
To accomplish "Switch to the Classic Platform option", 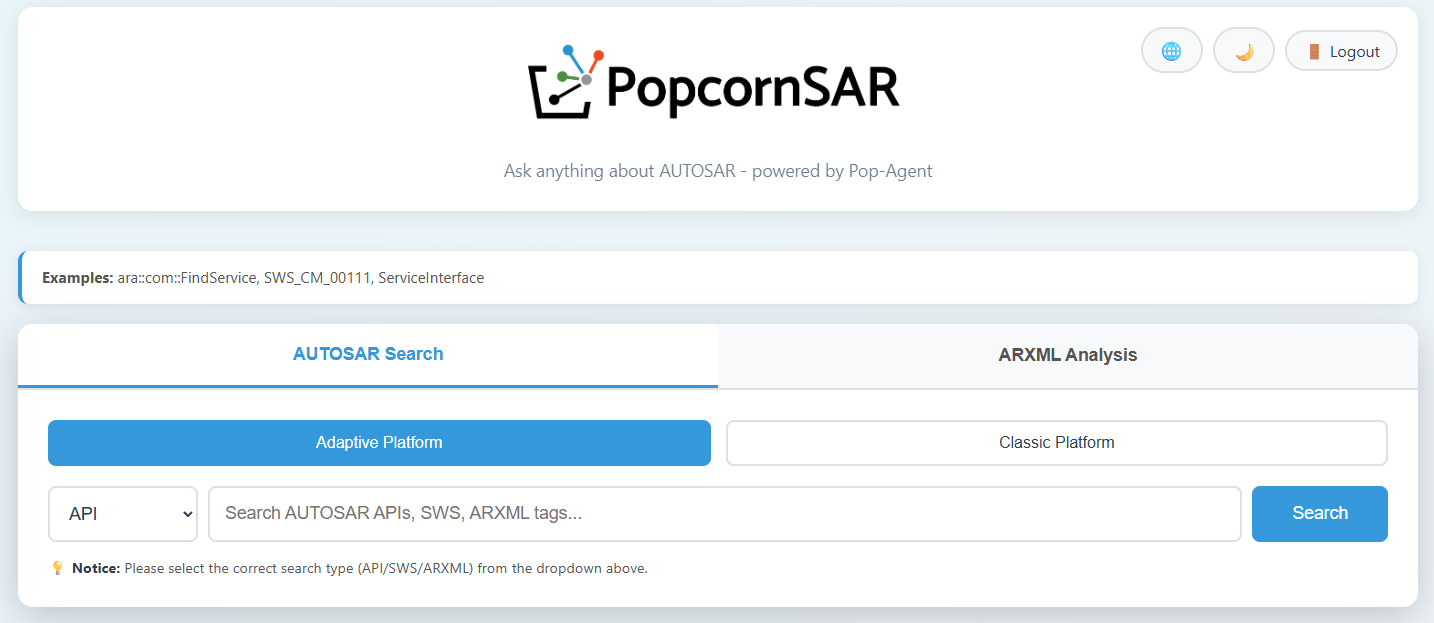I will point(1056,442).
